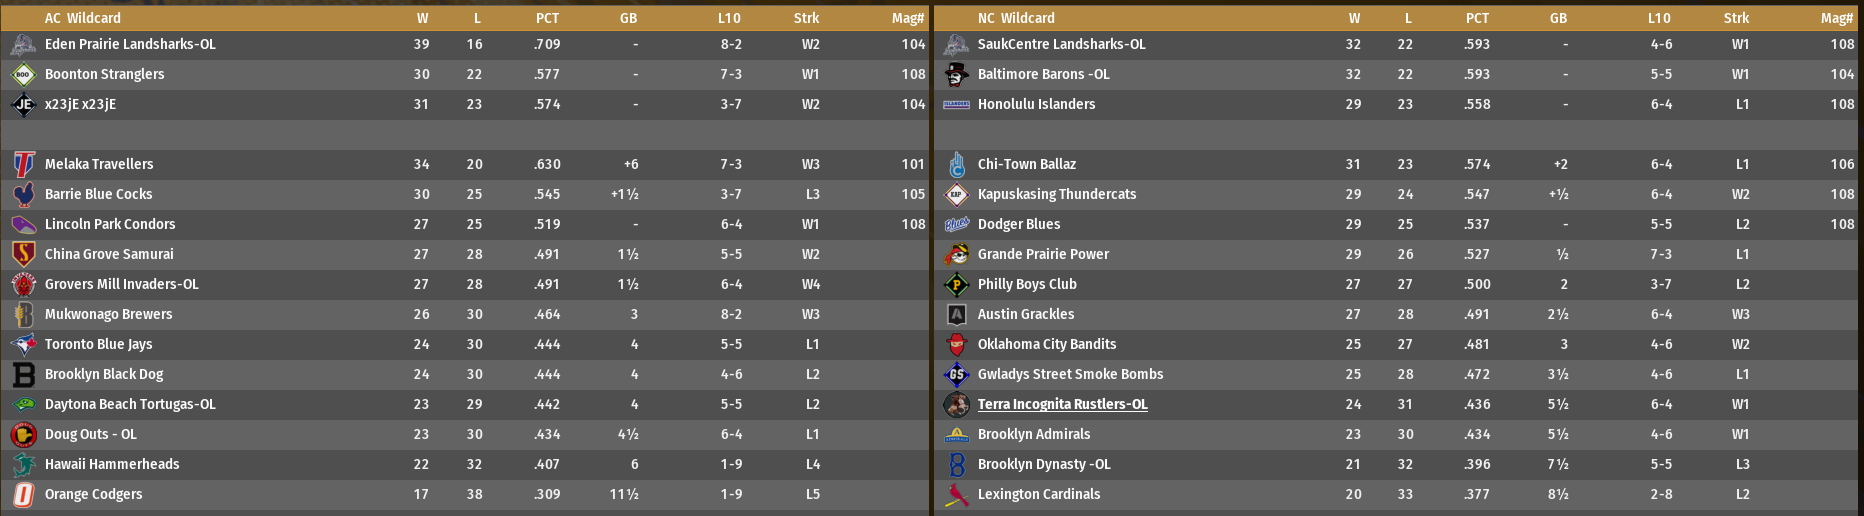Sort AC Wildcard table by PCT column
Image resolution: width=1864 pixels, height=516 pixels.
point(547,18)
